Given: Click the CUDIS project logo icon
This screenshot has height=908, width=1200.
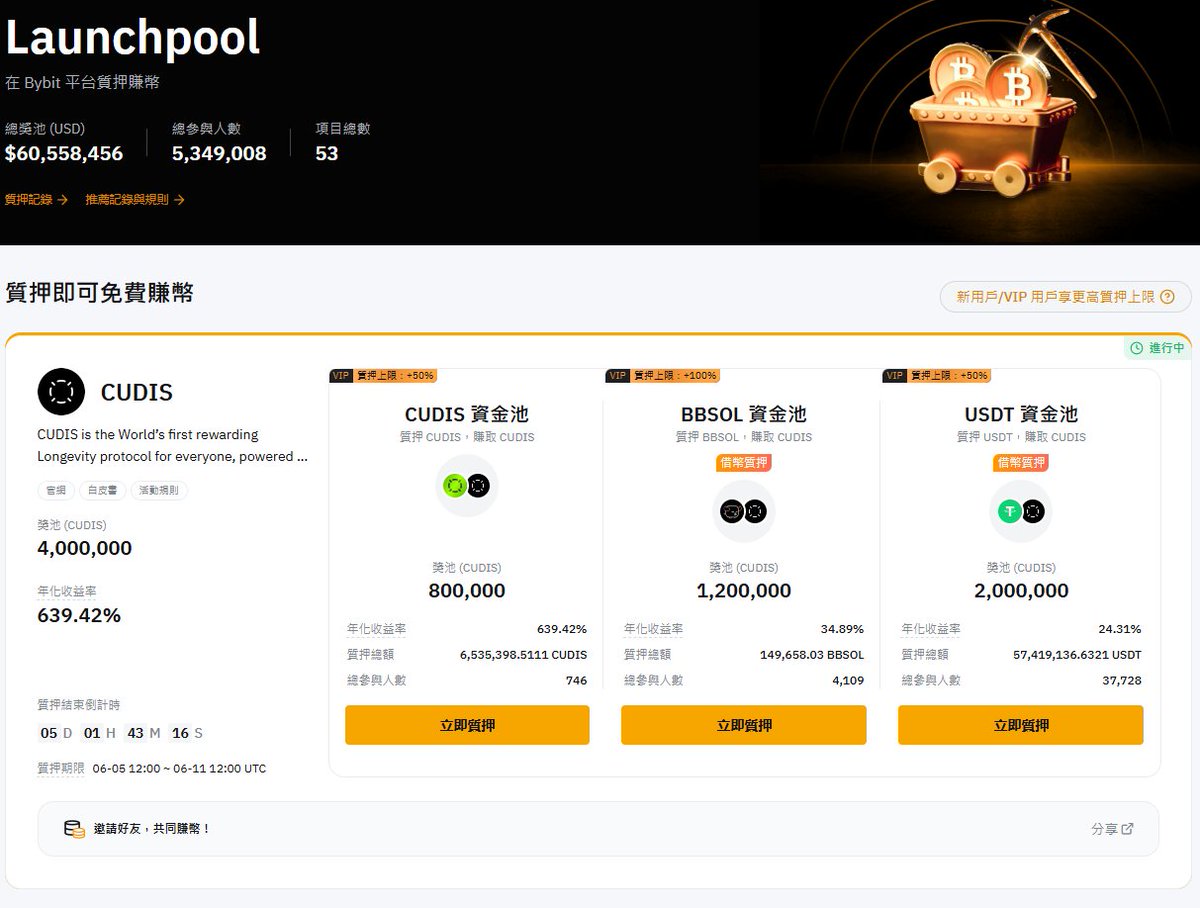Looking at the screenshot, I should point(61,392).
